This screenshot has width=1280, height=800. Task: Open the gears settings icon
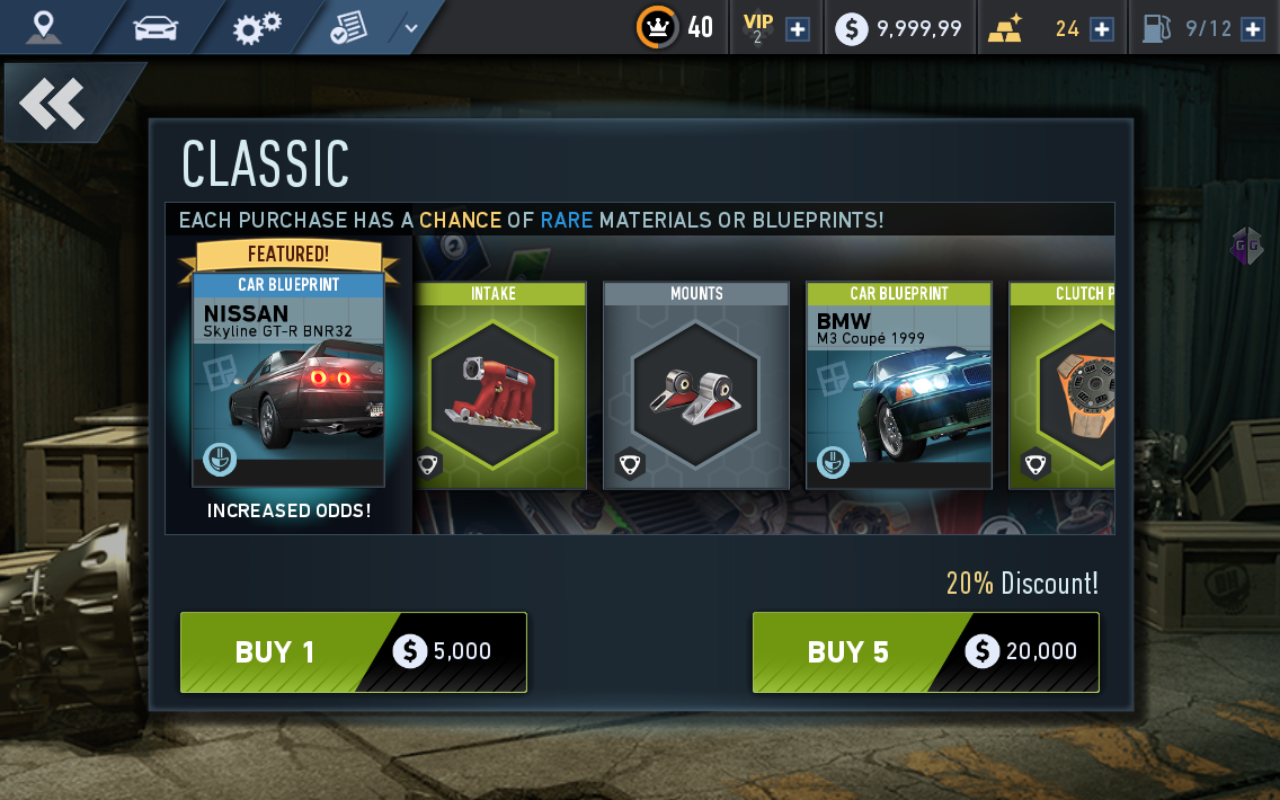click(x=257, y=28)
